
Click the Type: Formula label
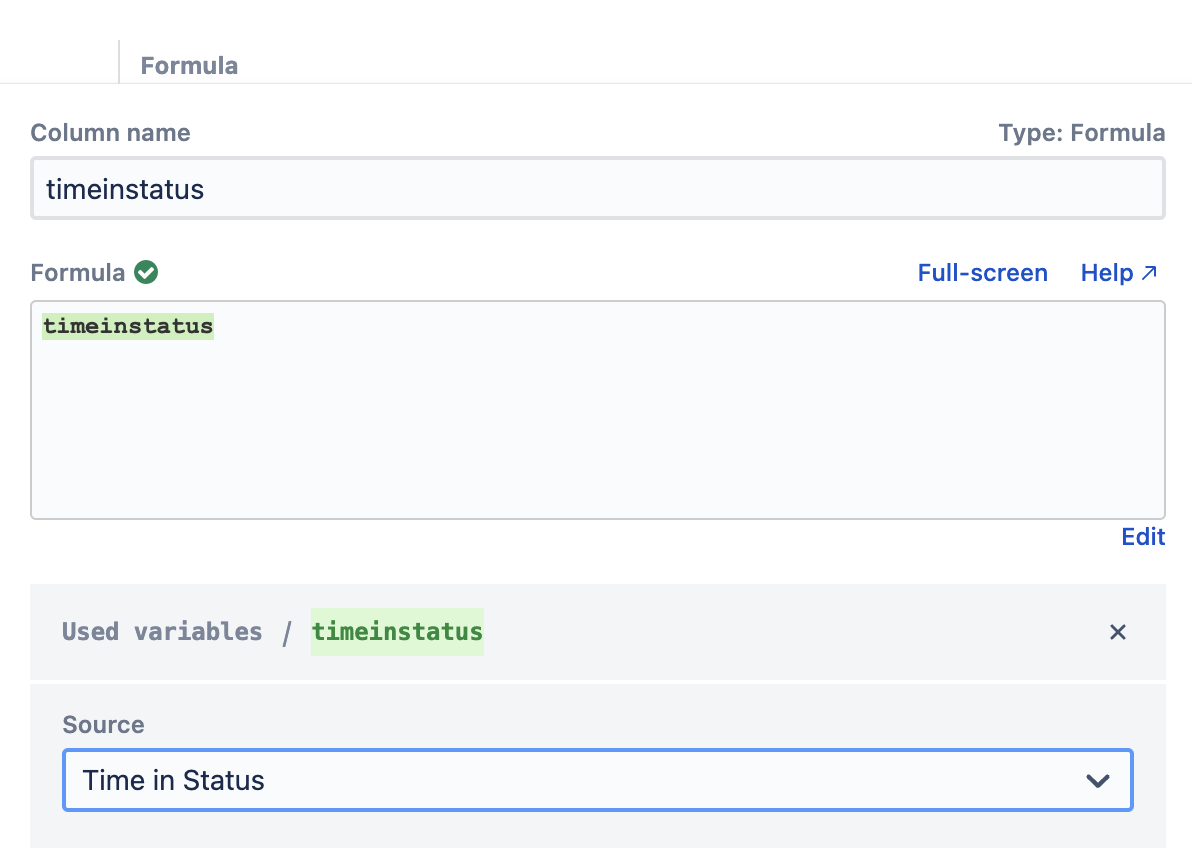click(1081, 132)
